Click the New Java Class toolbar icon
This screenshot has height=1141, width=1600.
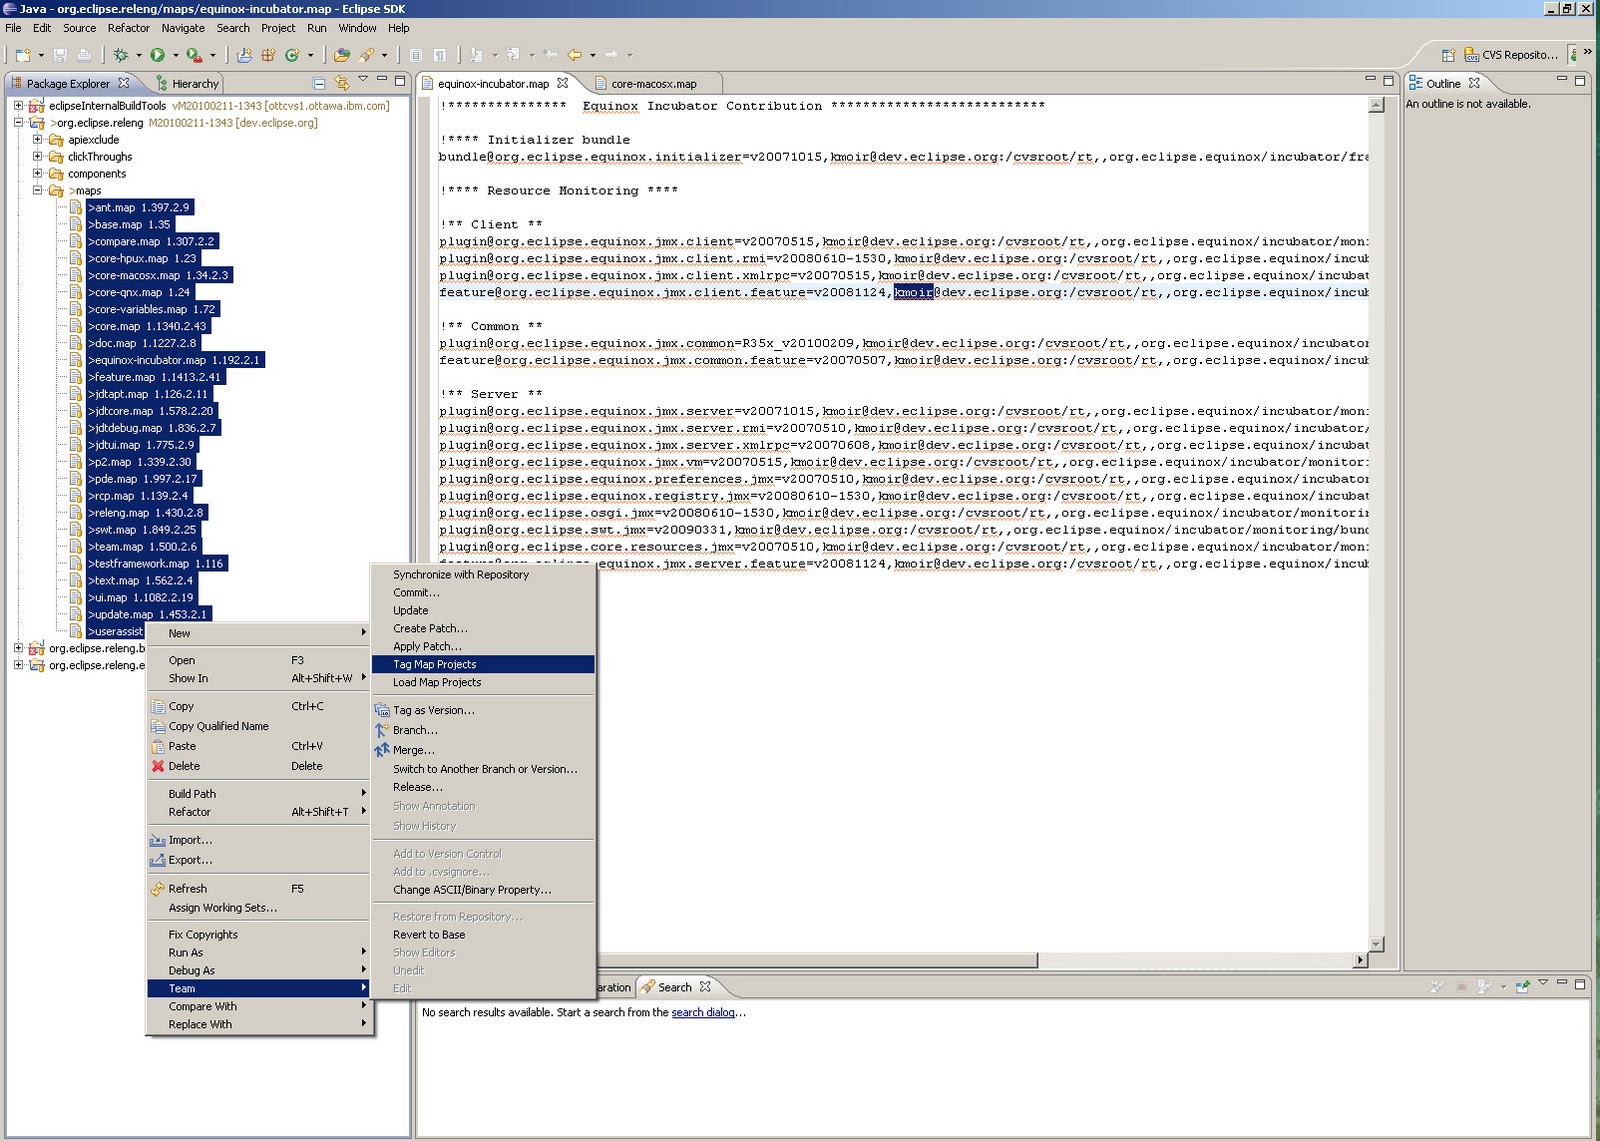tap(292, 55)
